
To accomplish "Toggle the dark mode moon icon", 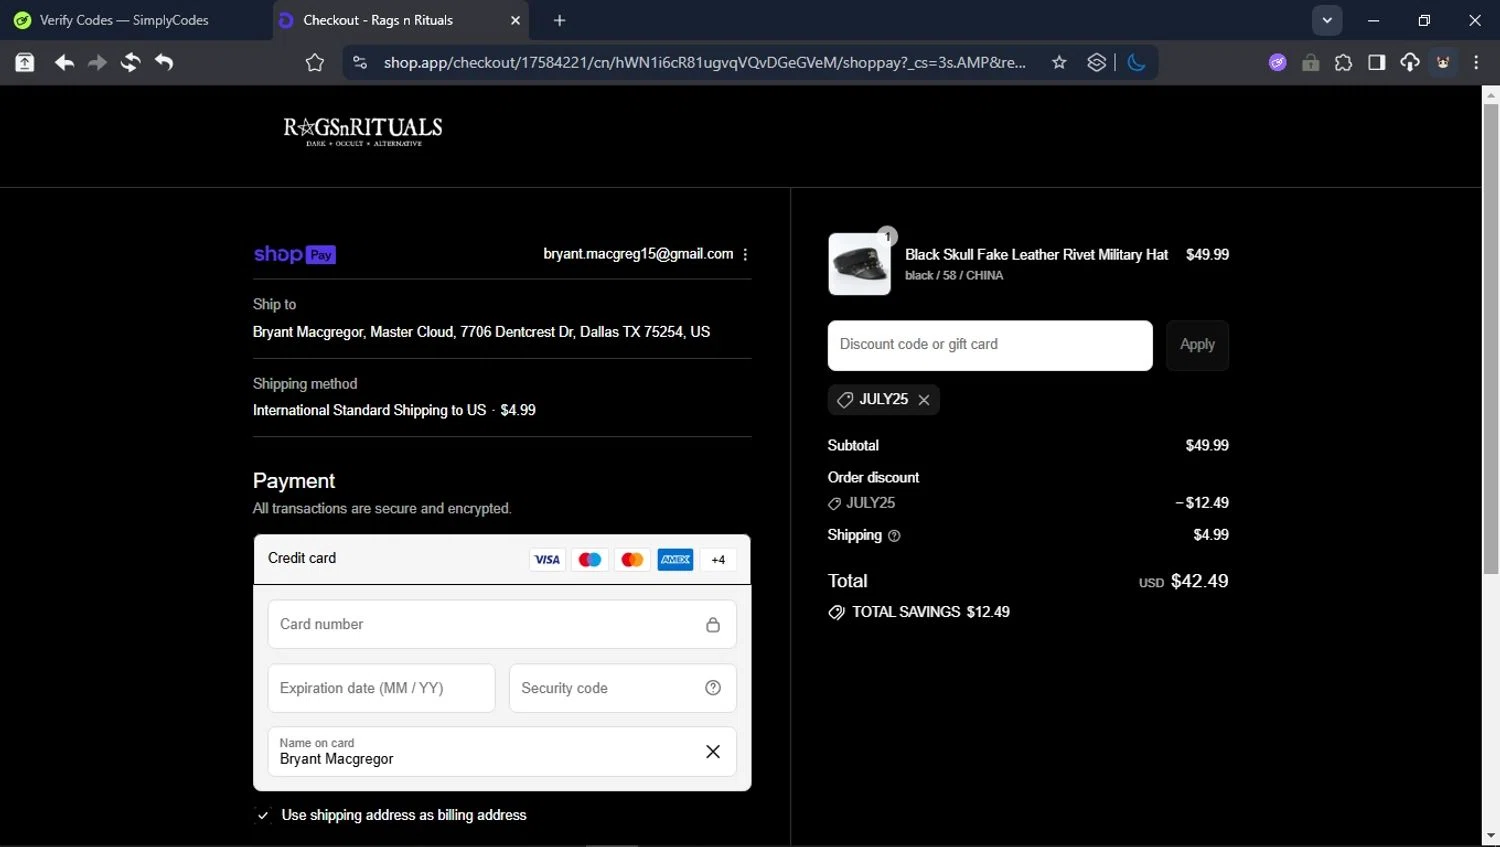I will tap(1136, 62).
